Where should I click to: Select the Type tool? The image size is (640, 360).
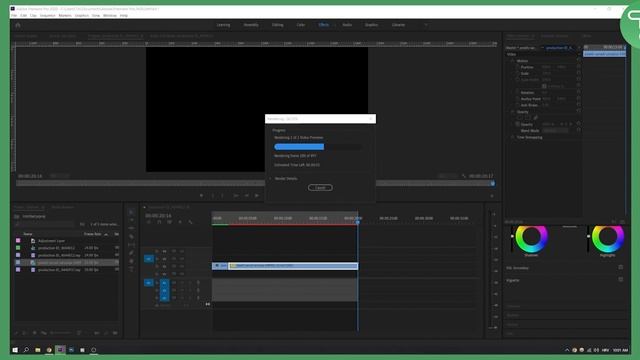click(x=131, y=269)
